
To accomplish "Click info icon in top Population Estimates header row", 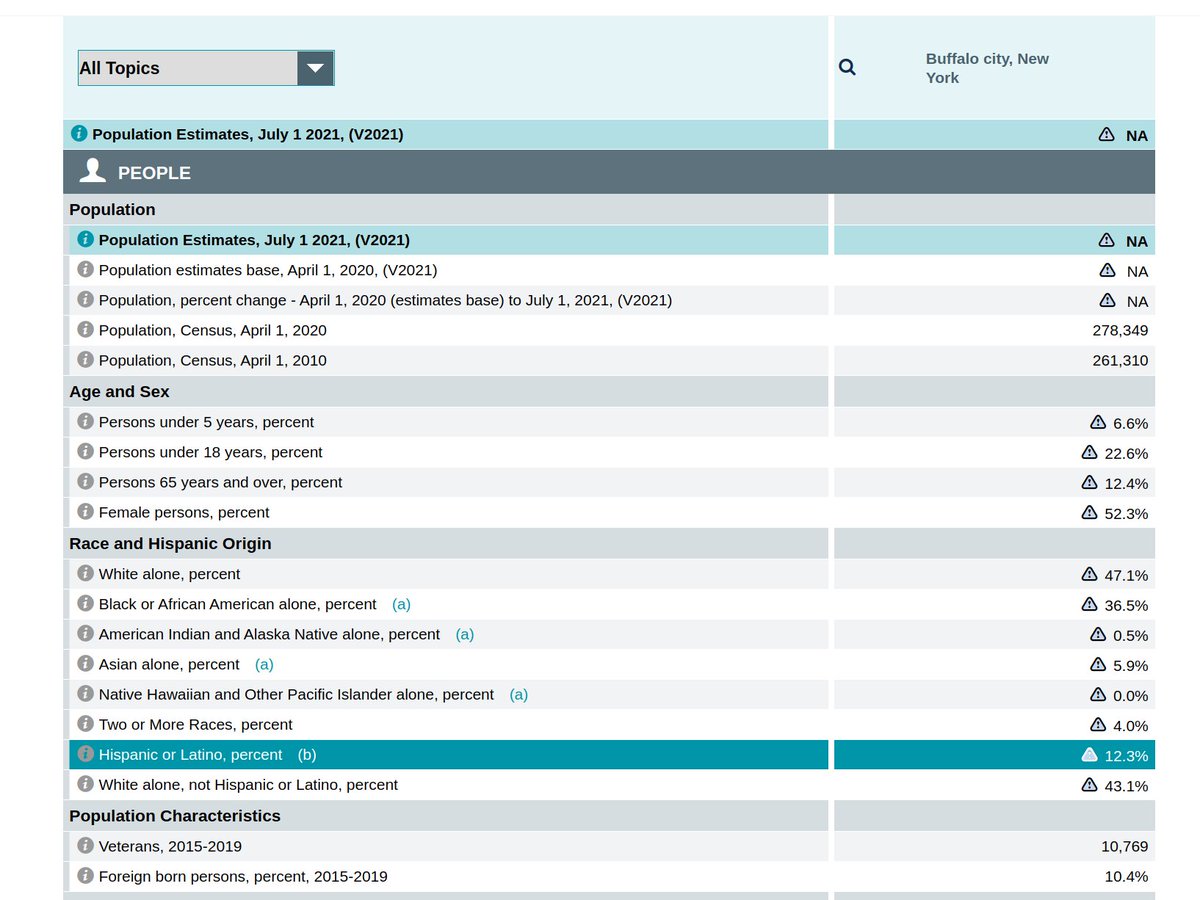I will 79,133.
